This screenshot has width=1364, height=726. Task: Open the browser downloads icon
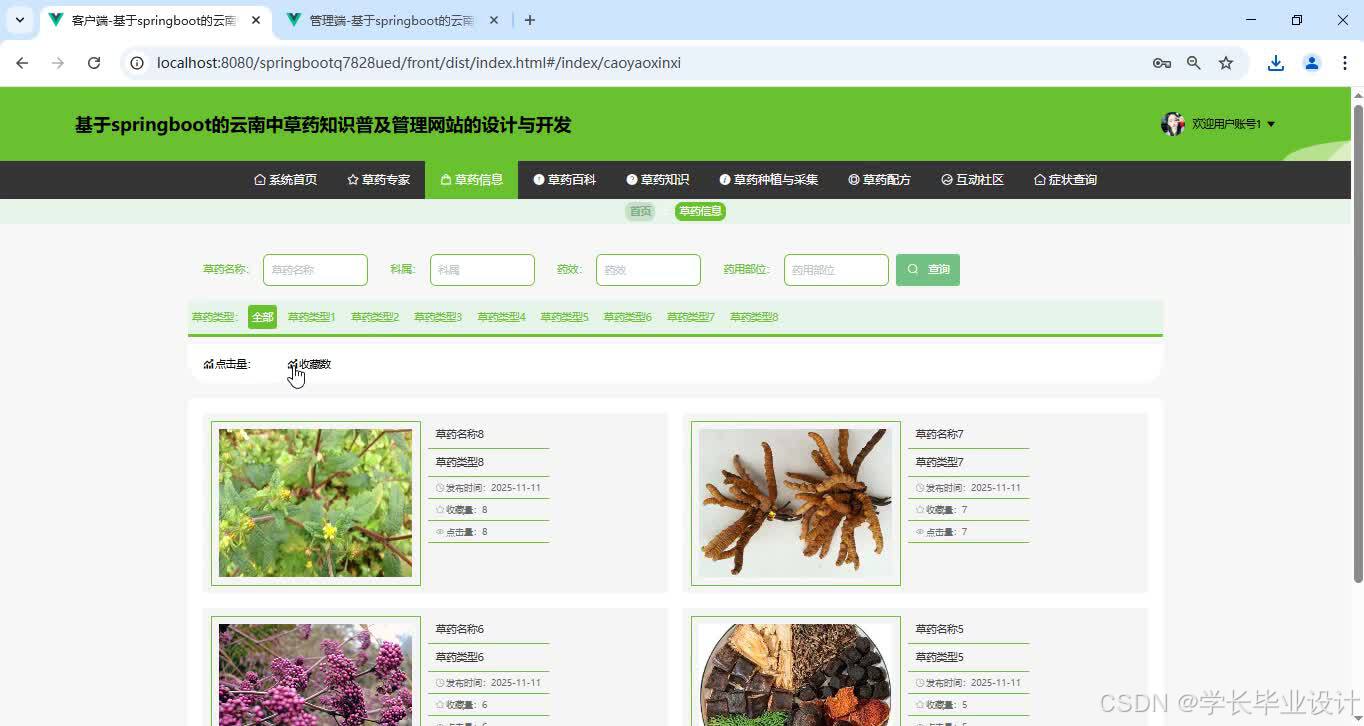tap(1276, 63)
